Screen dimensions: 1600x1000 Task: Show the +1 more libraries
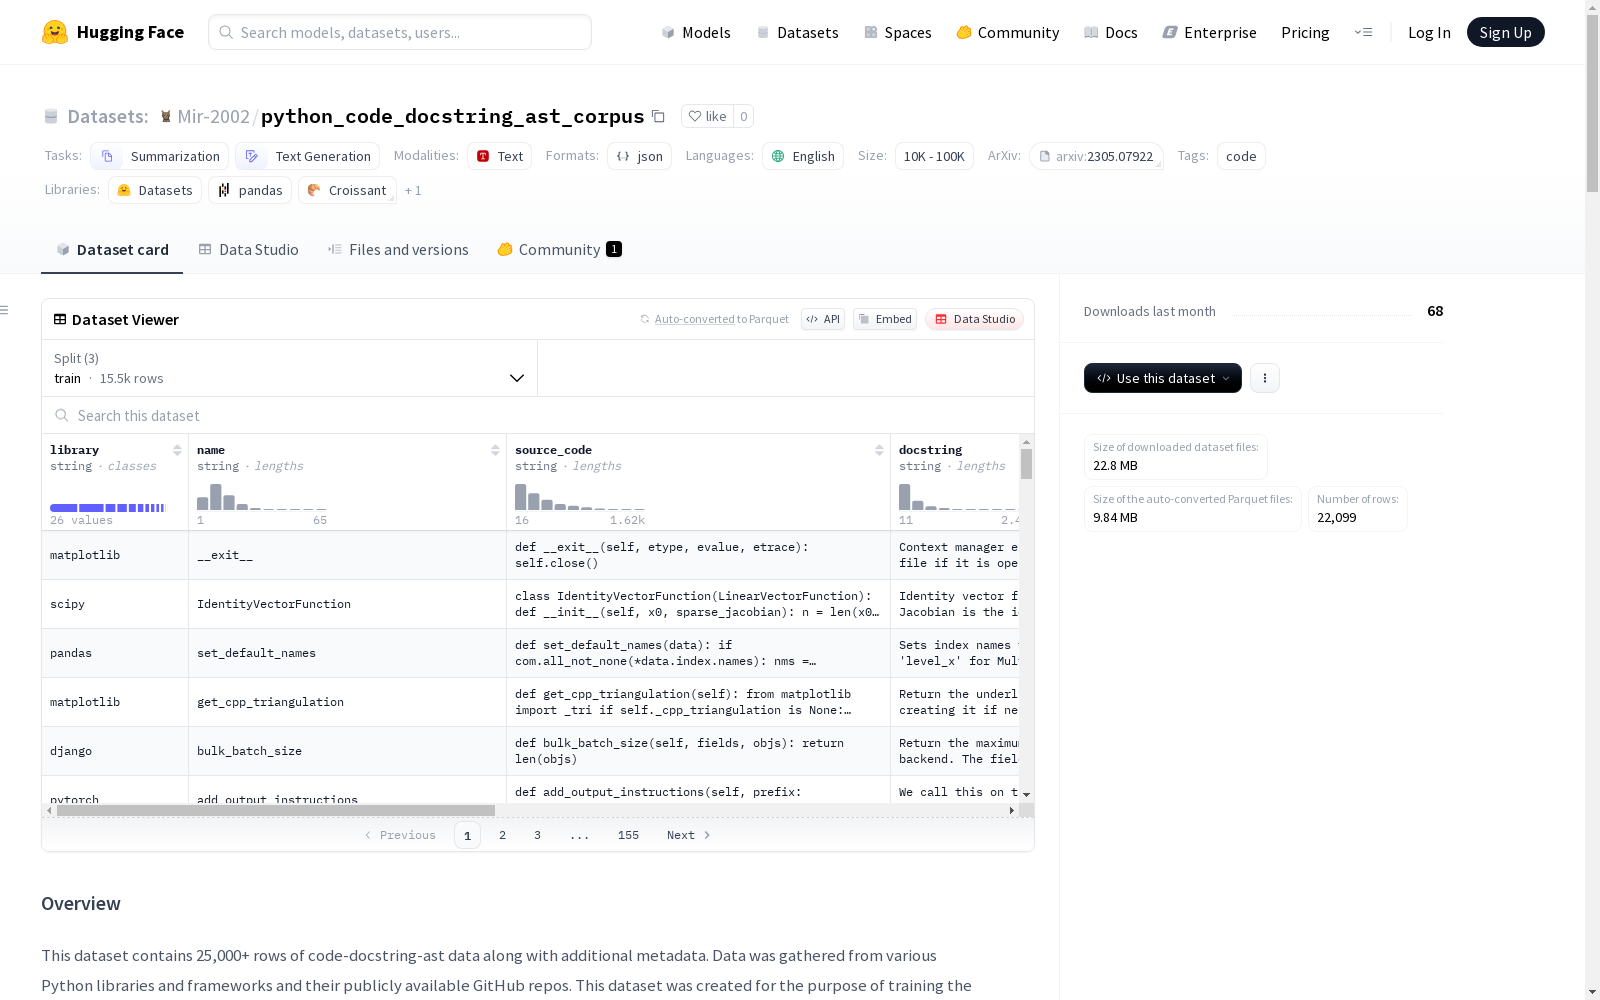pos(413,190)
